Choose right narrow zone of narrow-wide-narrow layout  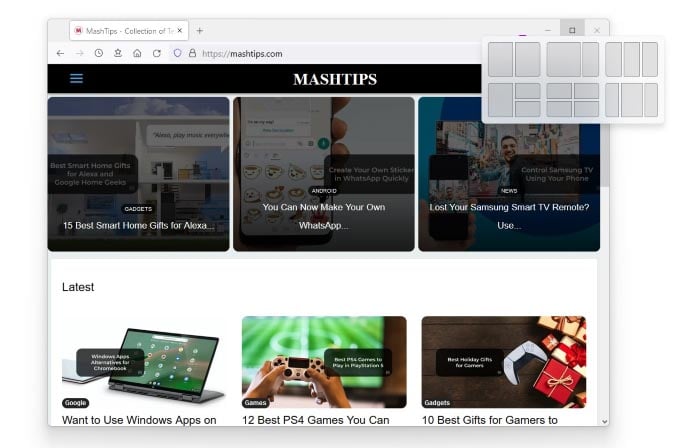pyautogui.click(x=651, y=100)
